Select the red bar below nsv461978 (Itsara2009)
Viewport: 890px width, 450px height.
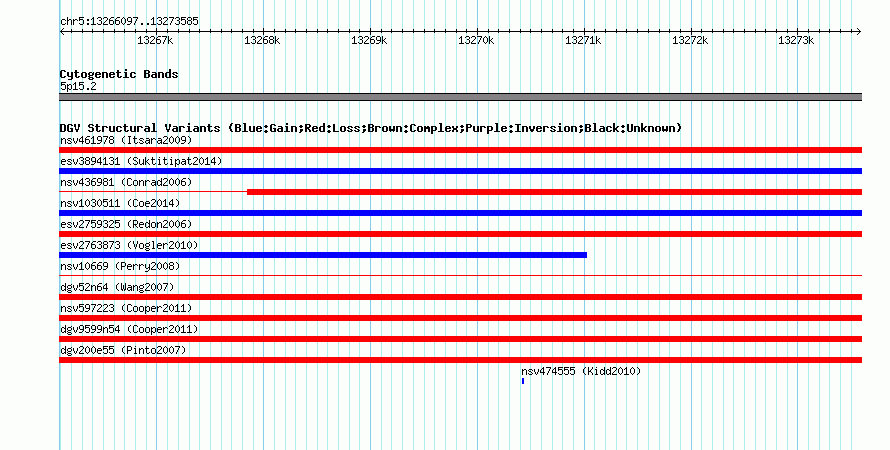460,150
